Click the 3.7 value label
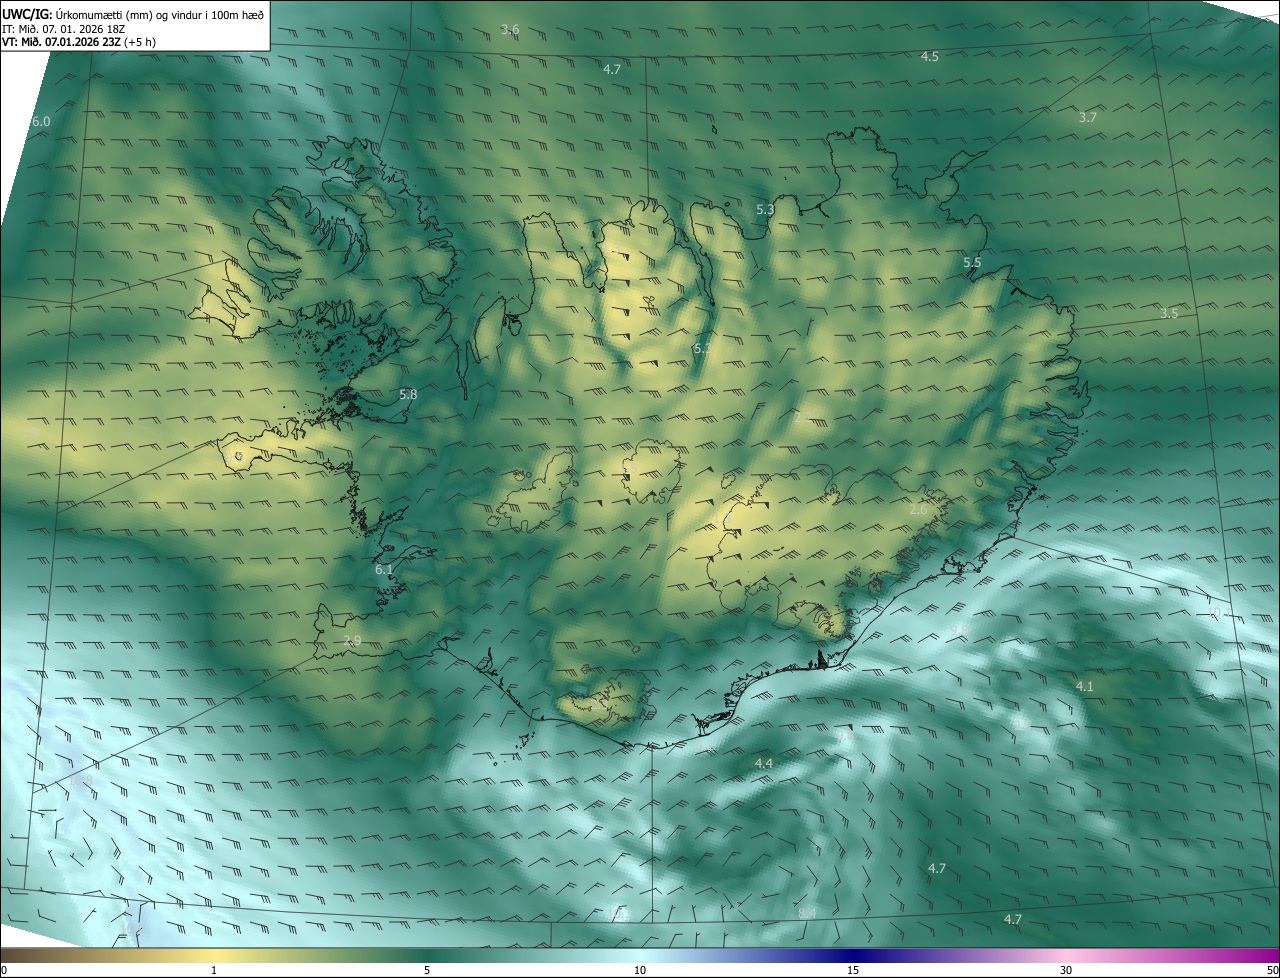 point(1088,117)
